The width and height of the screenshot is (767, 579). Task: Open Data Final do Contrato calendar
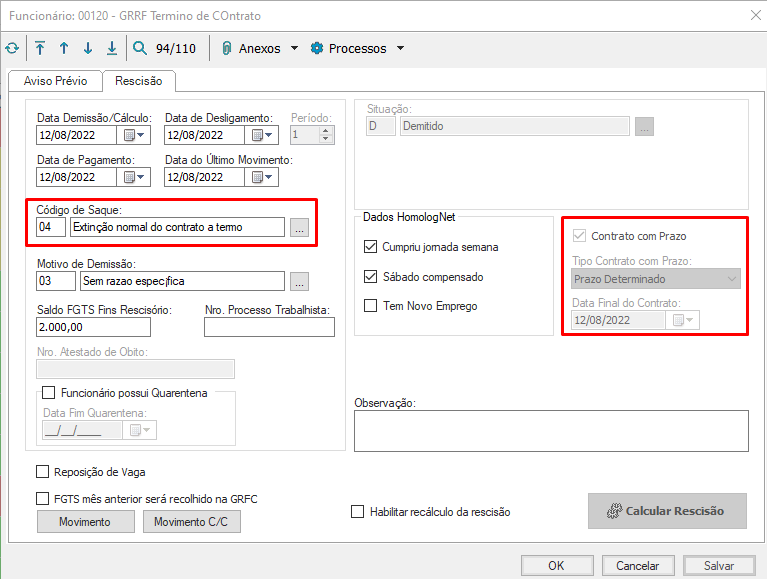point(683,320)
